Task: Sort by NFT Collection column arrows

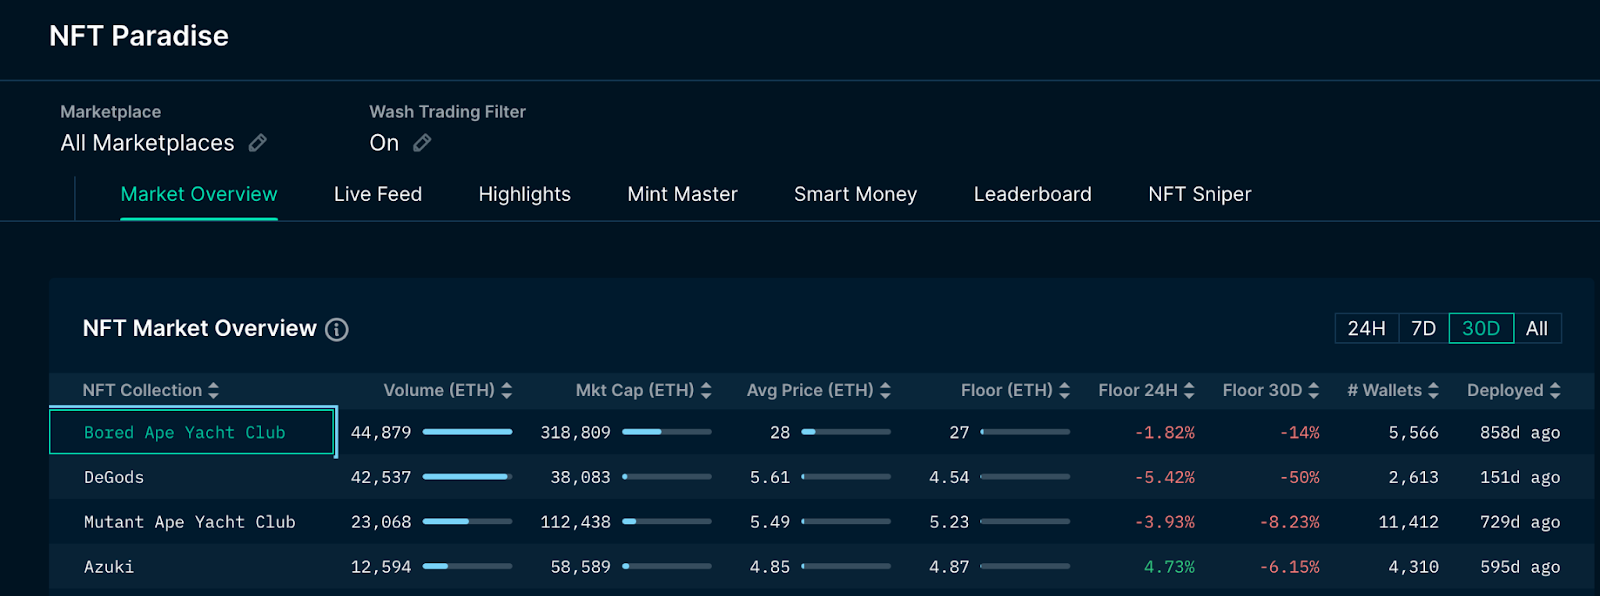Action: [214, 390]
